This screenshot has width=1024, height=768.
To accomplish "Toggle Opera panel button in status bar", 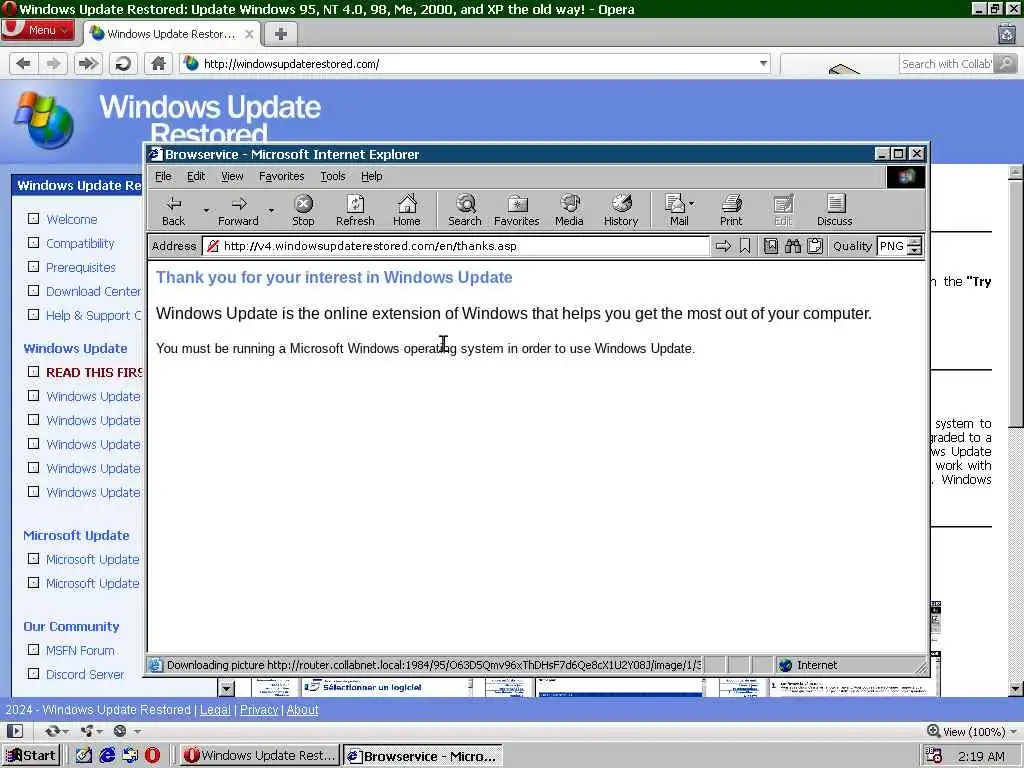I will click(15, 731).
